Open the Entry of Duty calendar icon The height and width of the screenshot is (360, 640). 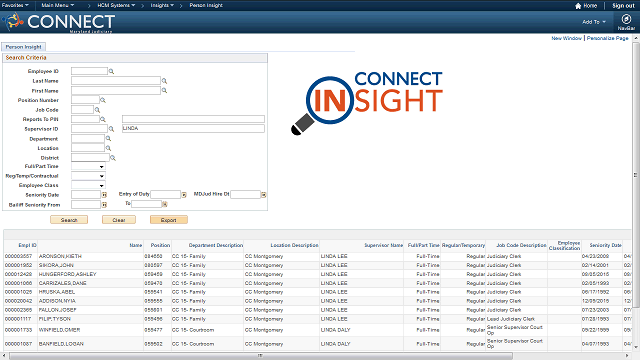(x=184, y=195)
